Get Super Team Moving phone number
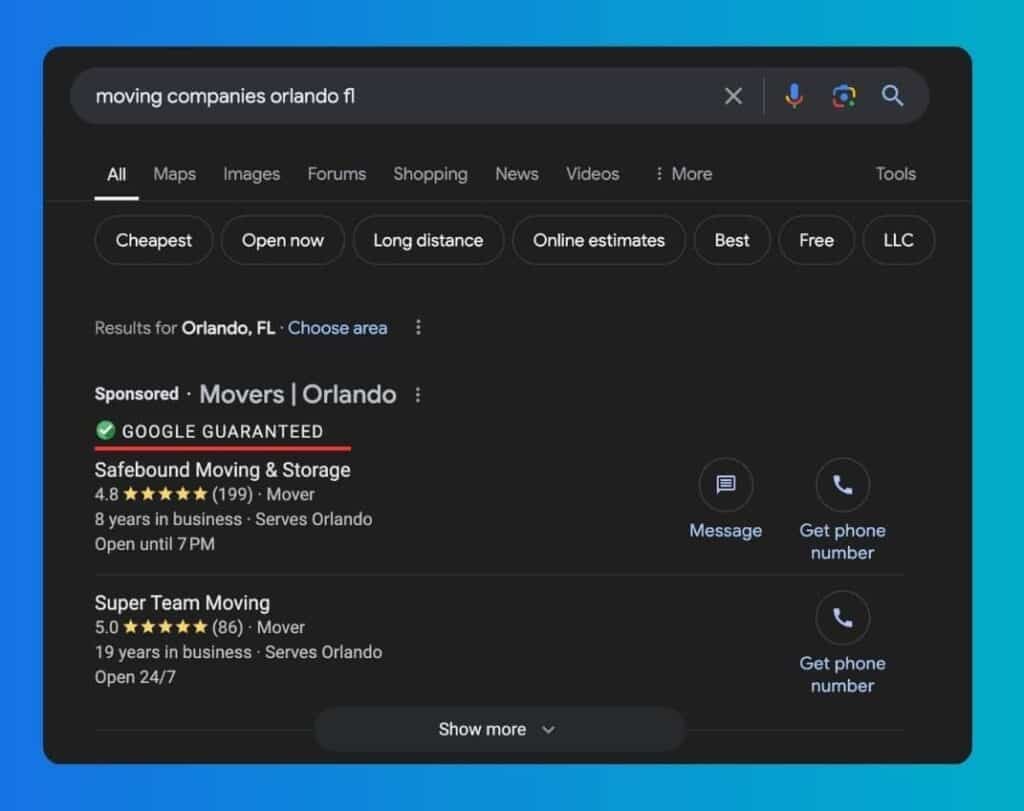 [x=842, y=643]
